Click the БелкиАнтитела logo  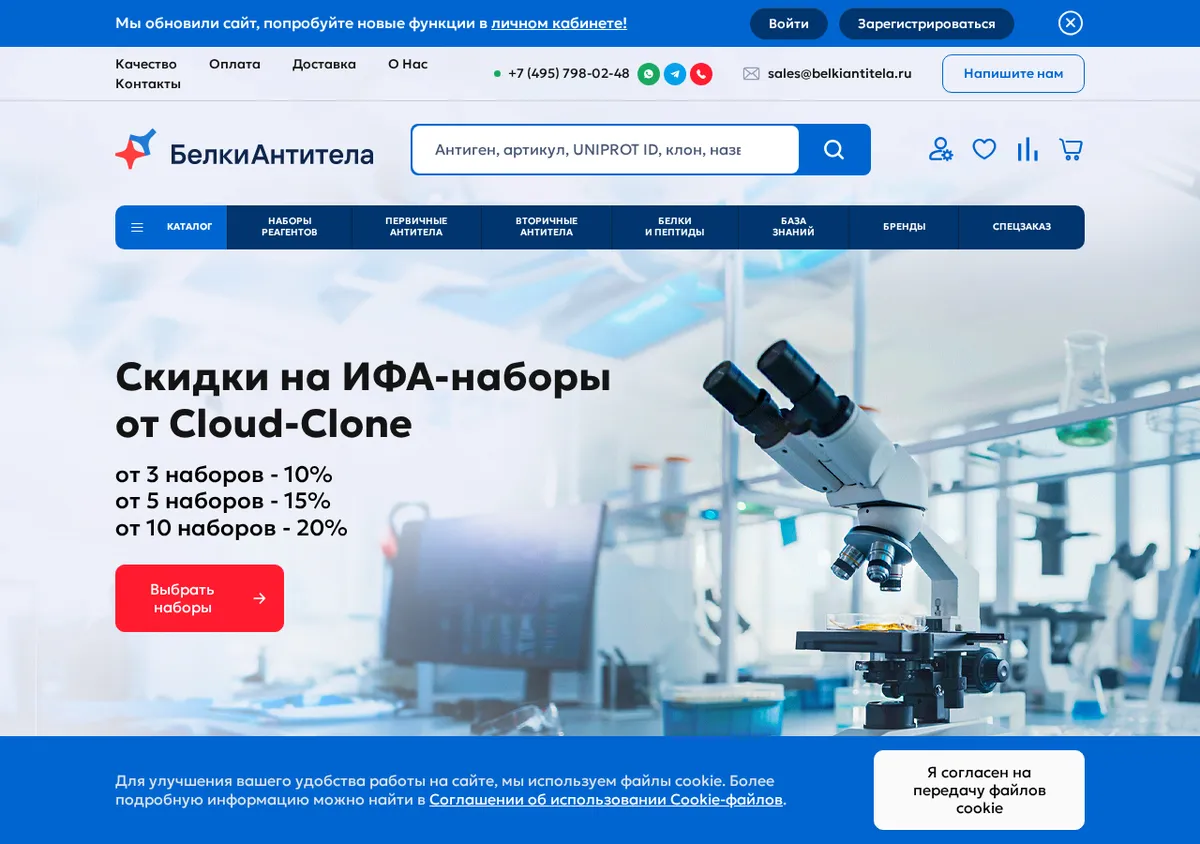(244, 150)
